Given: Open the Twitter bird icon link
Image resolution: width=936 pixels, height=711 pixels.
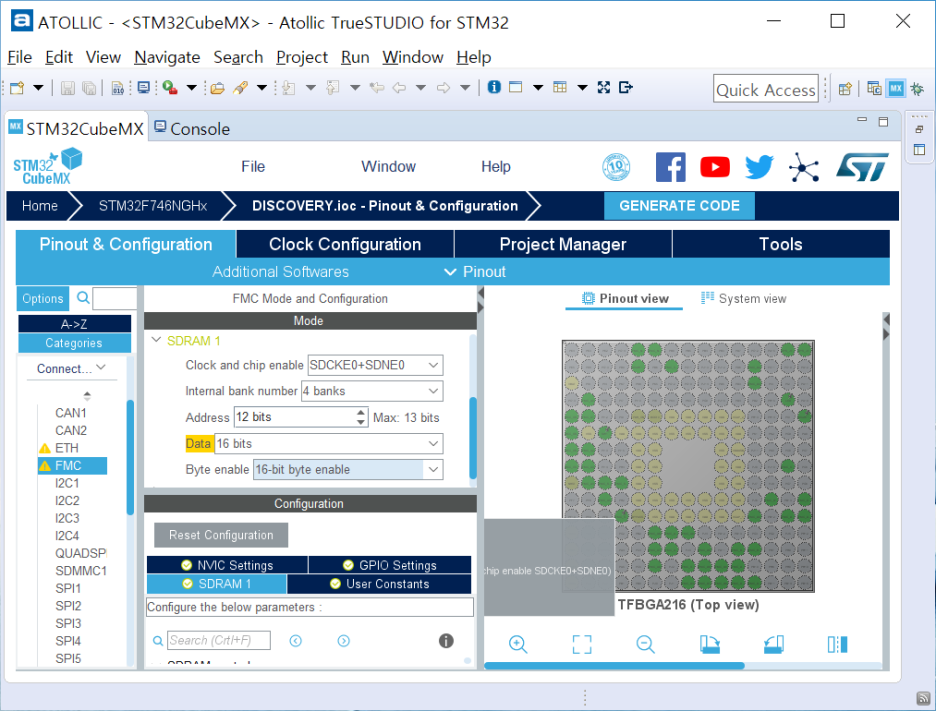Looking at the screenshot, I should pyautogui.click(x=759, y=167).
